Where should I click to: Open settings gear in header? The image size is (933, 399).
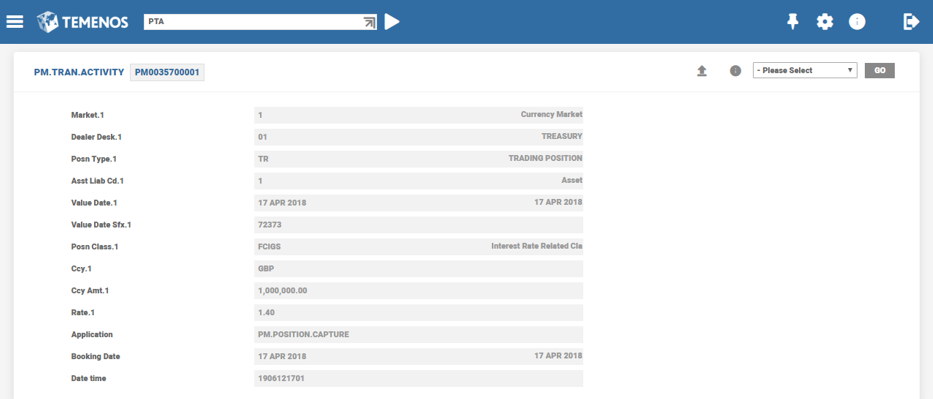[x=825, y=22]
